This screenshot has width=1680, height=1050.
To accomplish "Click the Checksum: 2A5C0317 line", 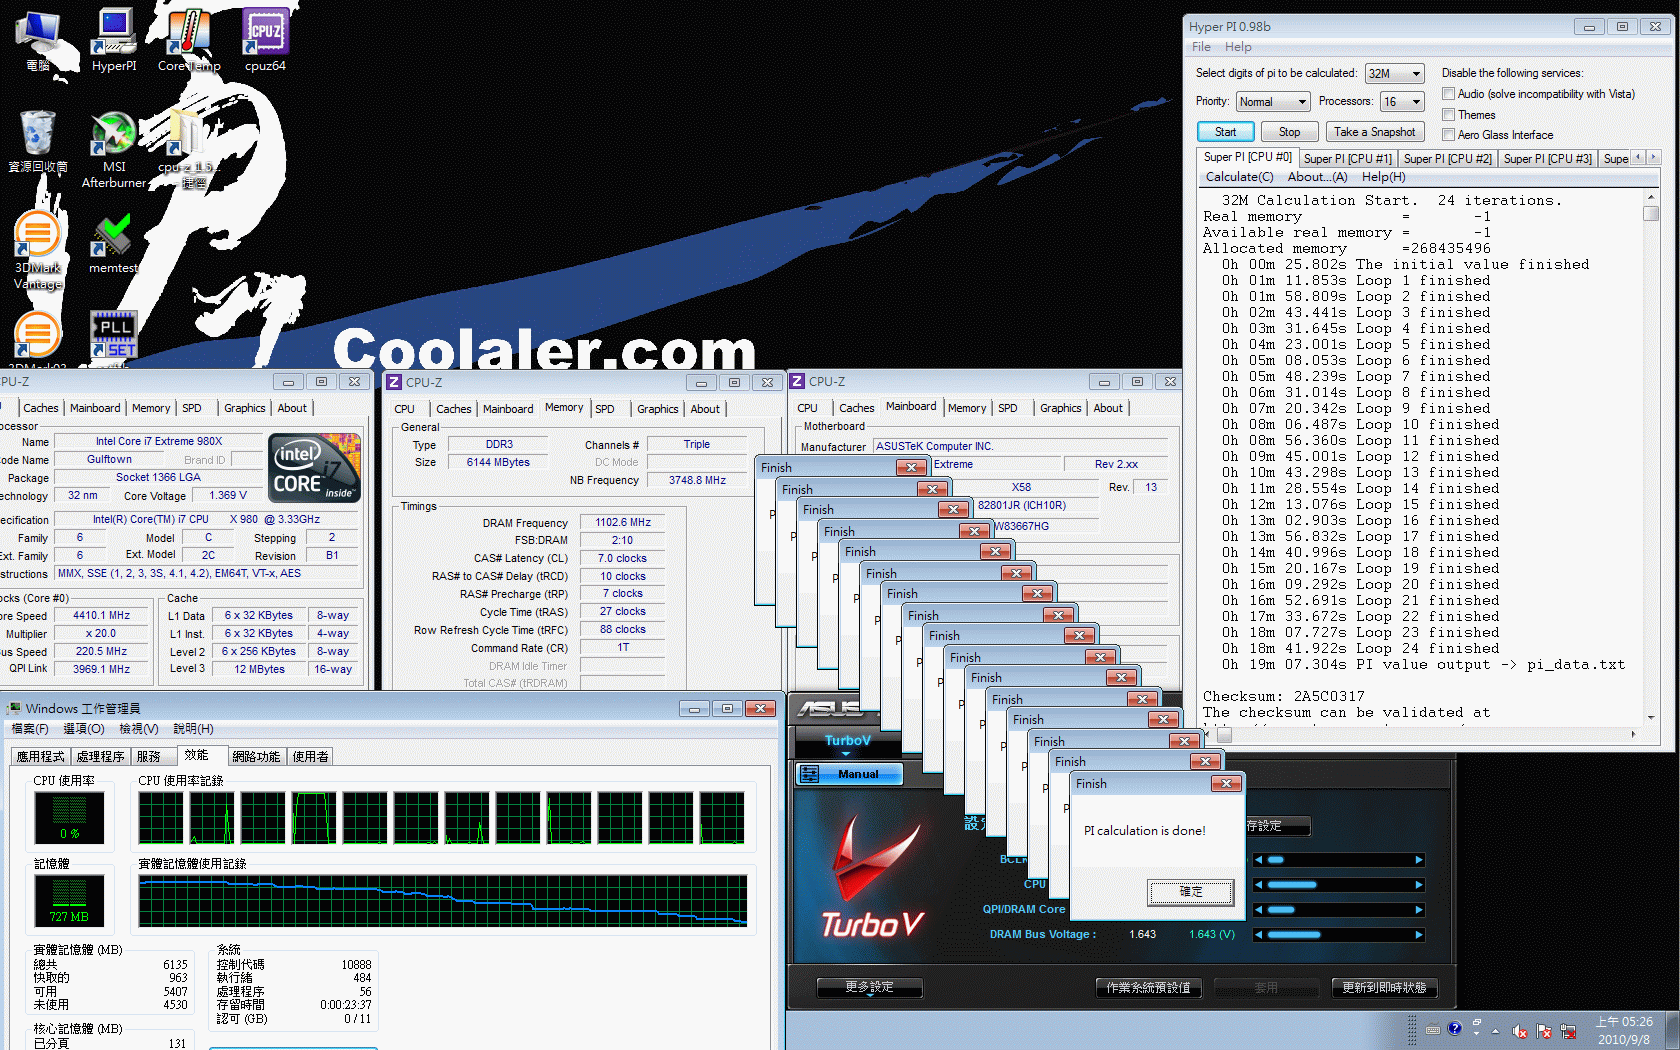I will (1283, 697).
